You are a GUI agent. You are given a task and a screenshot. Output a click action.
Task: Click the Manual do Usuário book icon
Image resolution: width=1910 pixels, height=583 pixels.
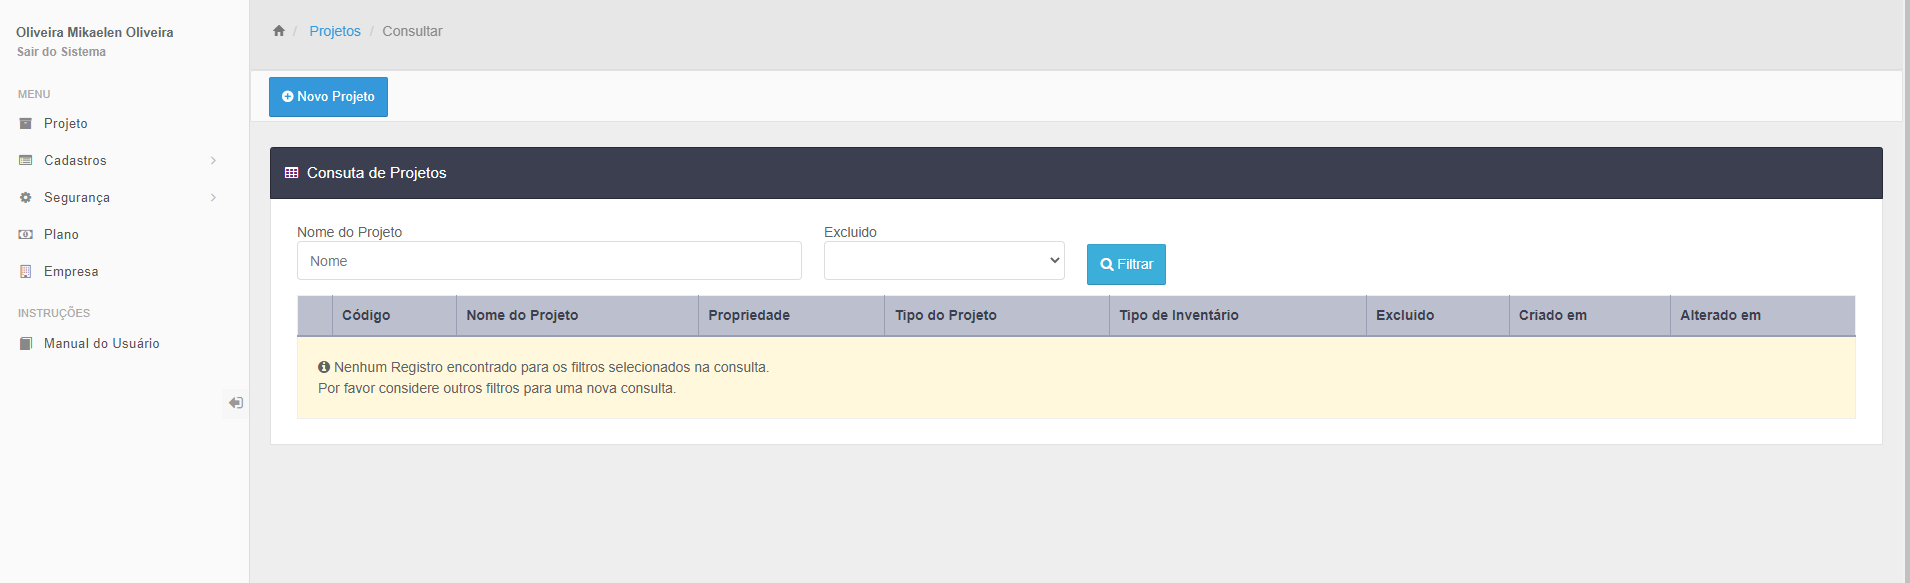(26, 343)
